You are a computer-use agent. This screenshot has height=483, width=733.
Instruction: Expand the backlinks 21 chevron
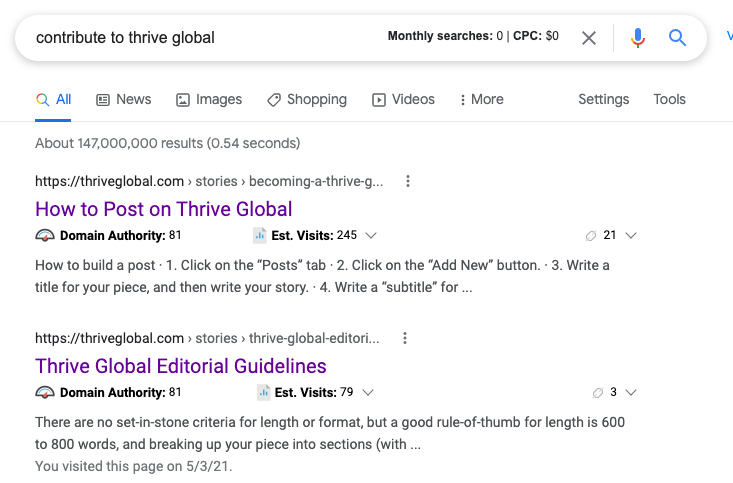631,235
